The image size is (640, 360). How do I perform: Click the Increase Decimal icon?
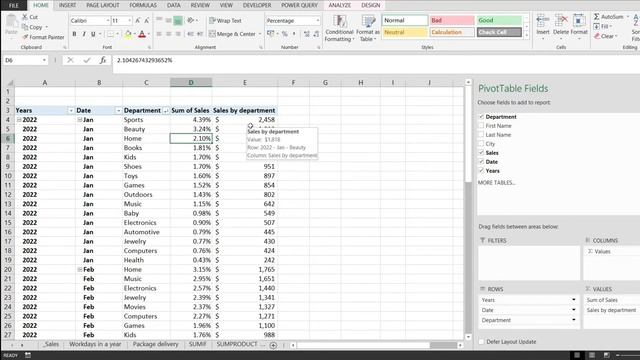[x=307, y=34]
